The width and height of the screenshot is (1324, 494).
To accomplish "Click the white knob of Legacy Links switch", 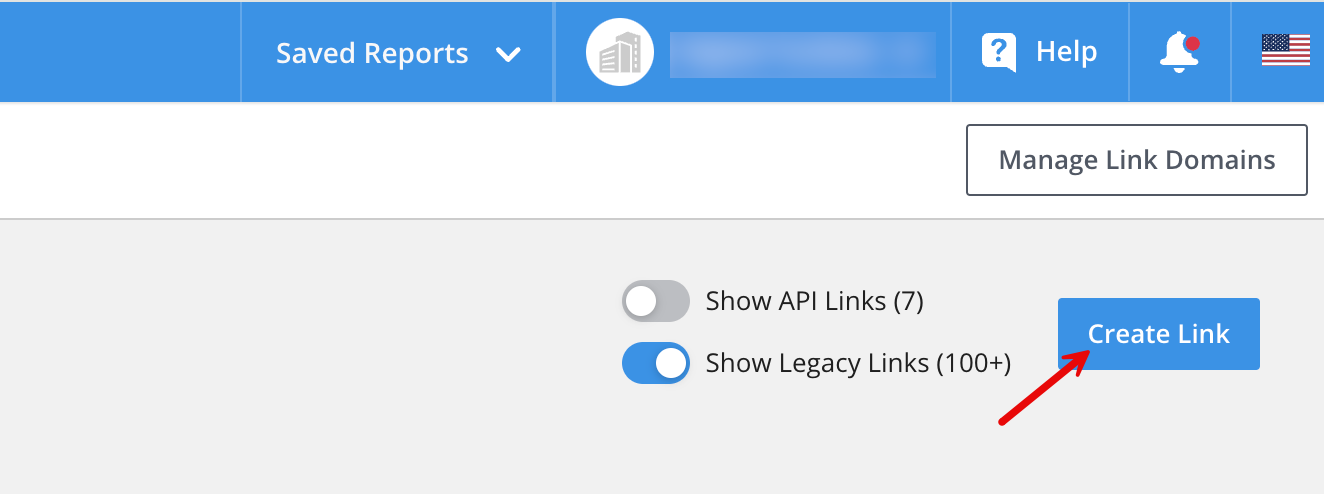I will click(x=672, y=363).
